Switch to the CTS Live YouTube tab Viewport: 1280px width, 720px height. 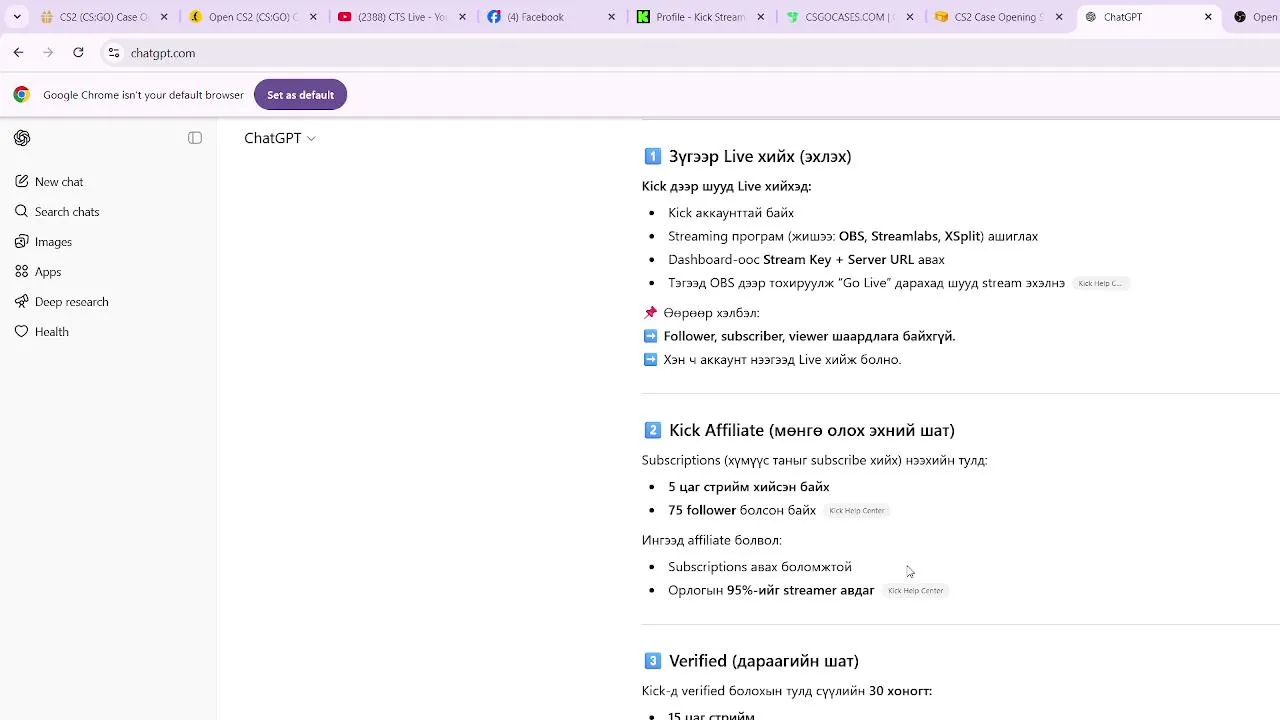click(402, 17)
